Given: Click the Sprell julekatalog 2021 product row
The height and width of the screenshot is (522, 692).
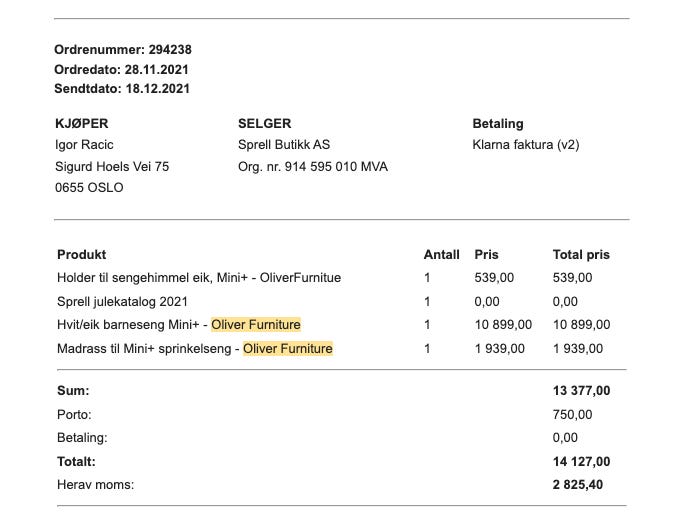Looking at the screenshot, I should 122,301.
